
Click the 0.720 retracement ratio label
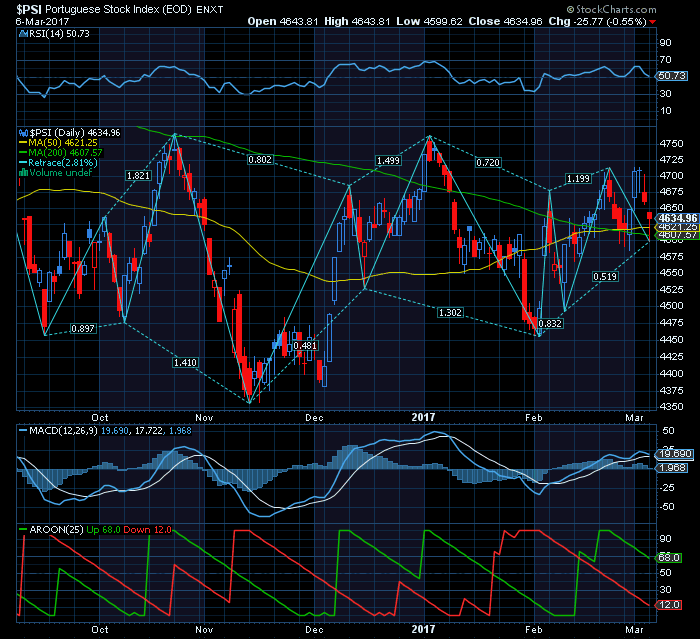click(x=488, y=163)
